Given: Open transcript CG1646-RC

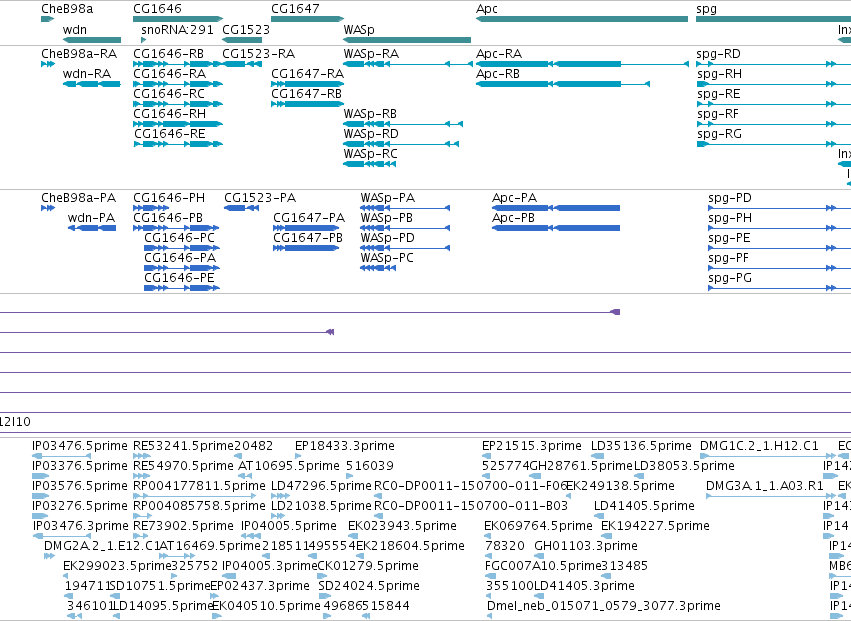Looking at the screenshot, I should point(169,94).
